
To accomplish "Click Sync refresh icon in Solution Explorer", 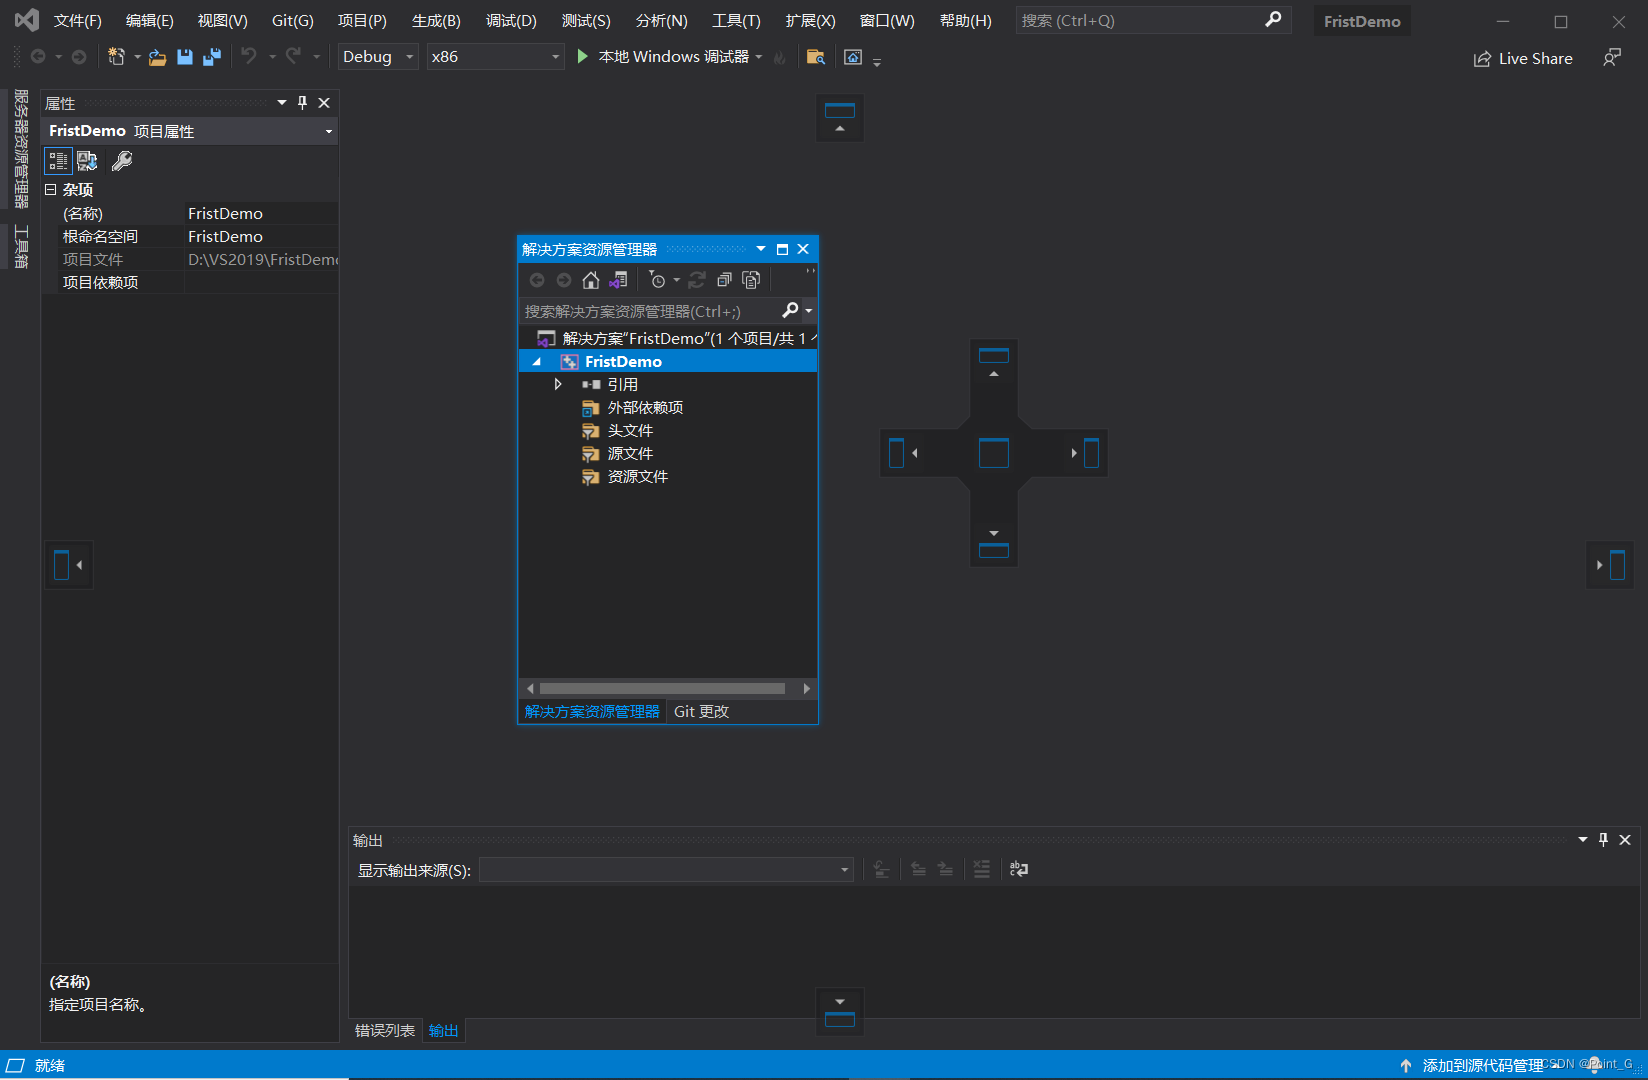I will (x=697, y=280).
